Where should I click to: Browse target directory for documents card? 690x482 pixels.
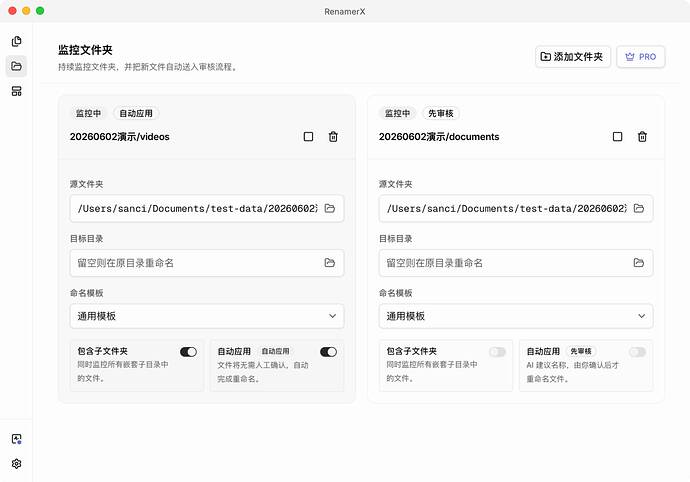pyautogui.click(x=639, y=263)
